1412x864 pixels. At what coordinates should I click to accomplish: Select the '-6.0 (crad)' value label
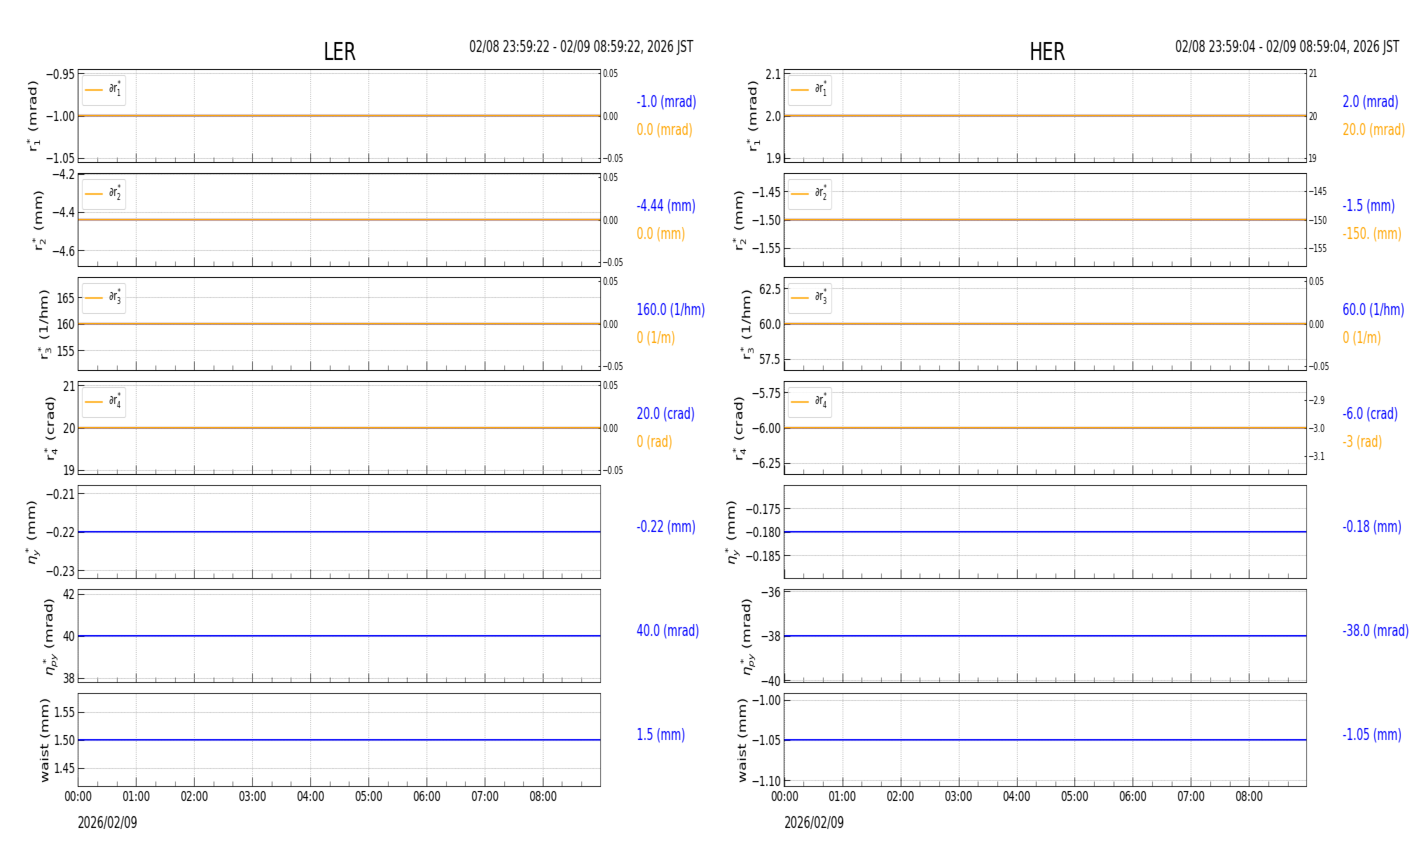[x=1370, y=414]
